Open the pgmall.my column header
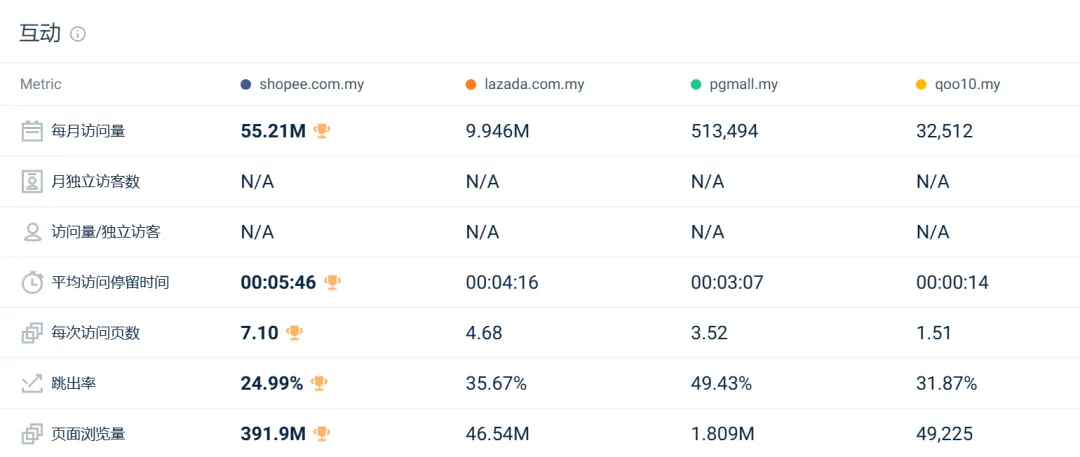The image size is (1080, 457). [x=744, y=85]
